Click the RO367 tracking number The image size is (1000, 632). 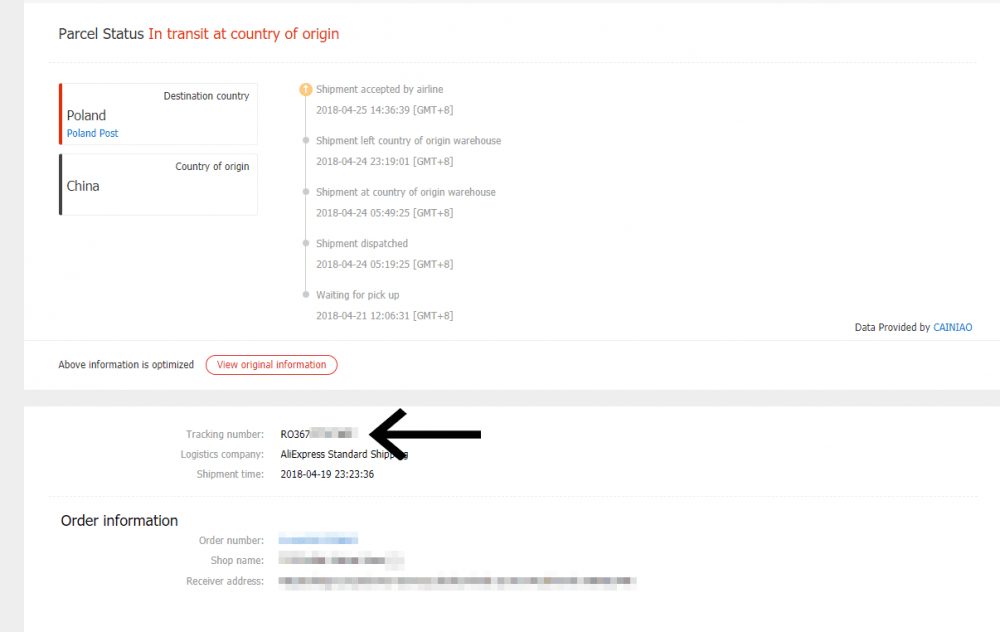coord(316,434)
